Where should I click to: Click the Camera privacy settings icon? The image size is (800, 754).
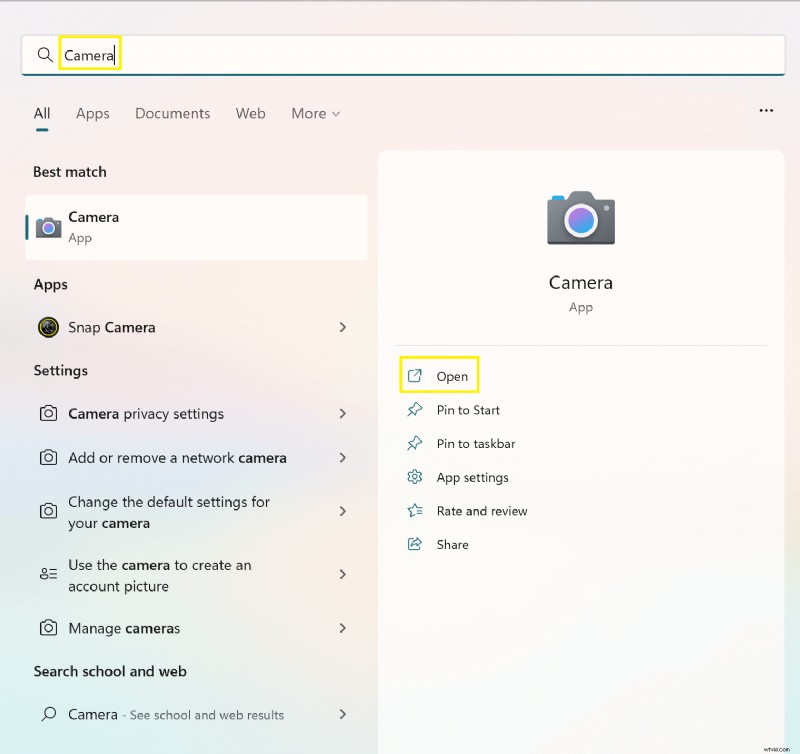[x=48, y=413]
